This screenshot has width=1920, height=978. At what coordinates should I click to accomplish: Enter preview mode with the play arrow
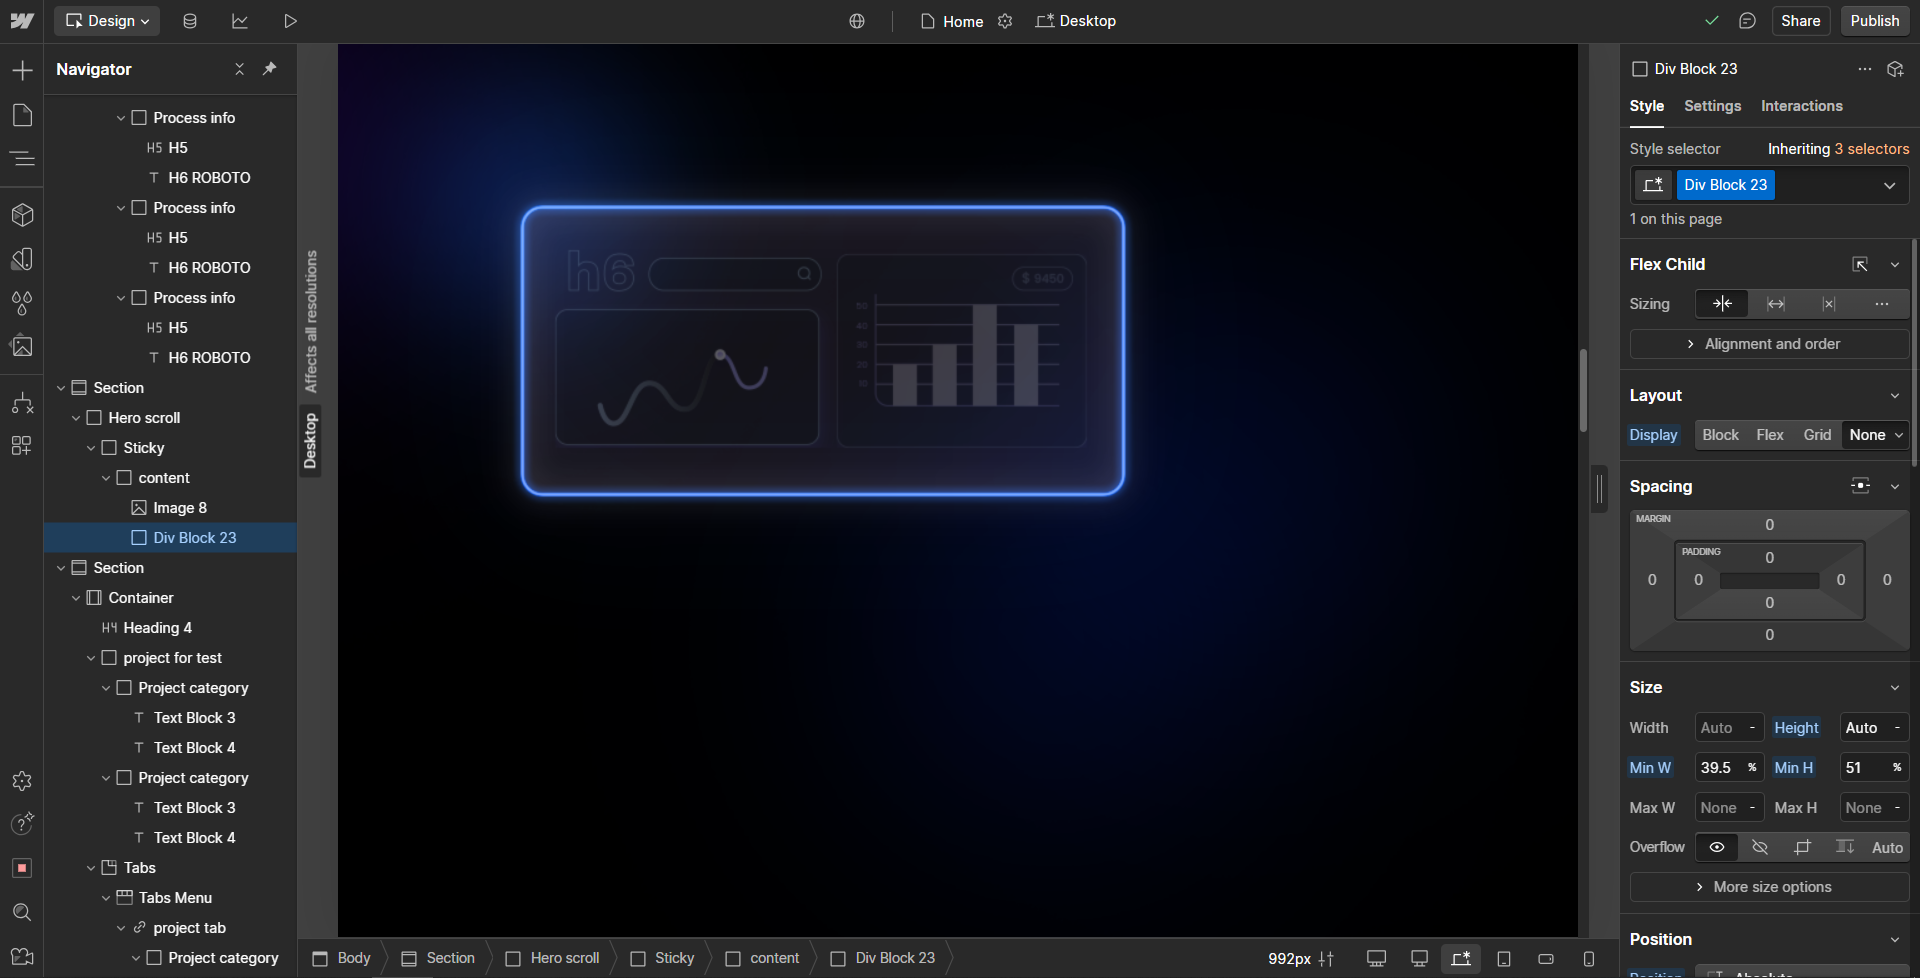[290, 20]
